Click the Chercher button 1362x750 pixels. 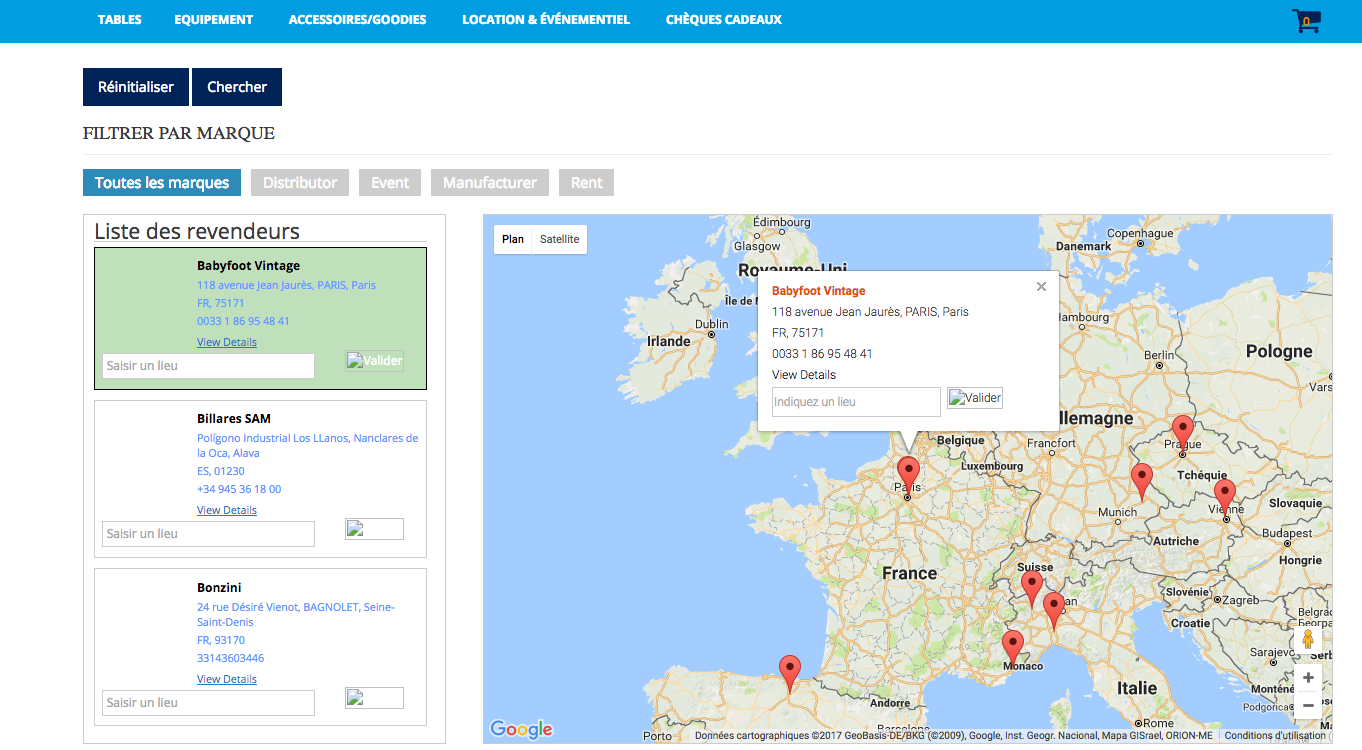pos(237,87)
